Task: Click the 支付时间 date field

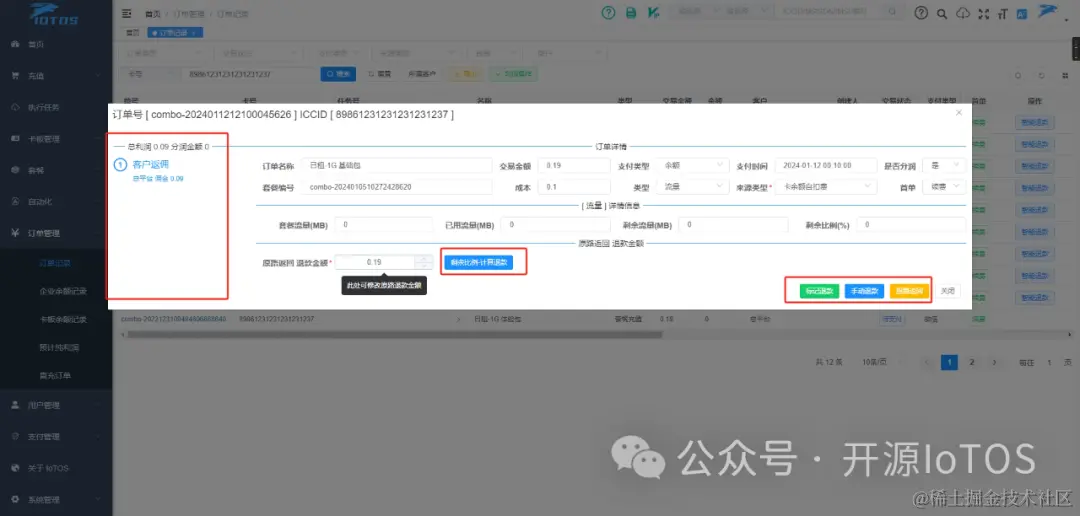Action: (827, 165)
